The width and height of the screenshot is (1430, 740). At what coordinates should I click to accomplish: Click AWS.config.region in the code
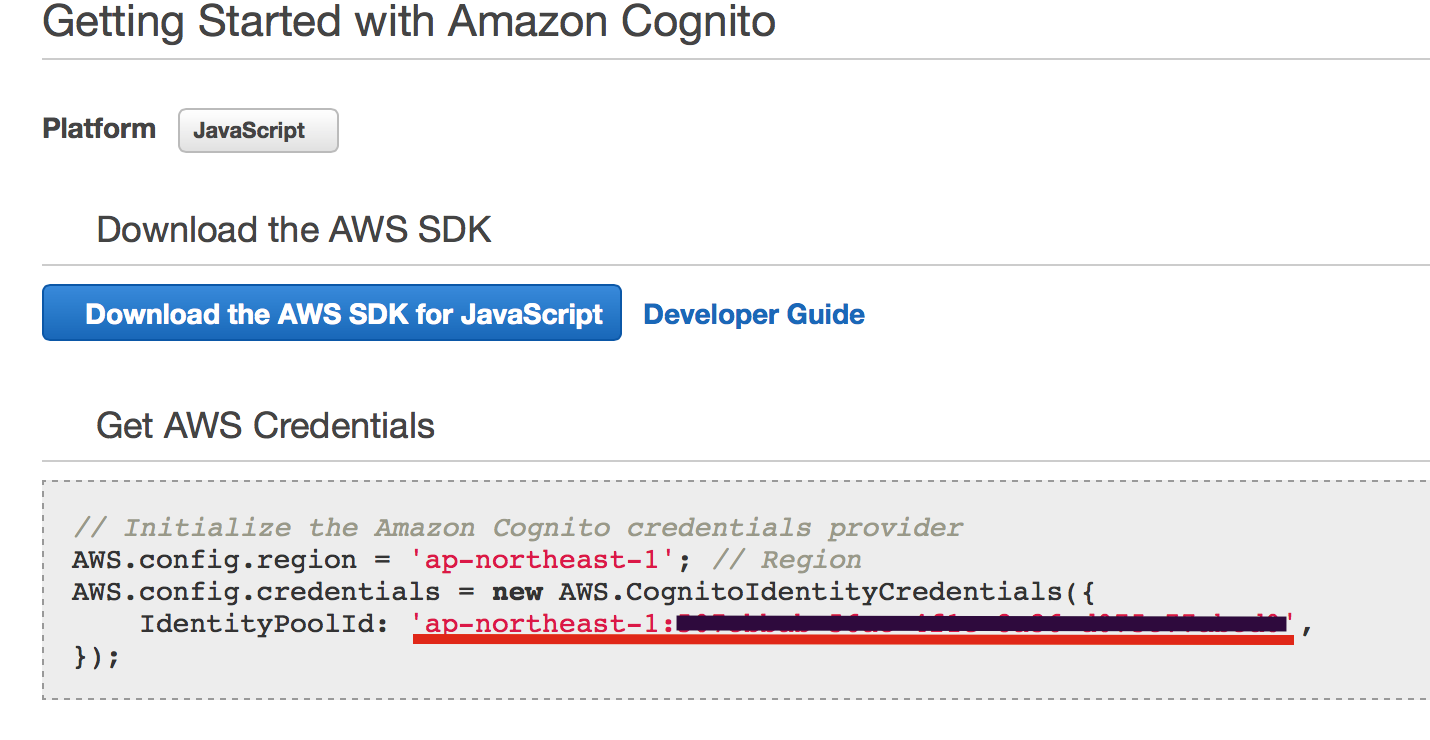(x=214, y=559)
